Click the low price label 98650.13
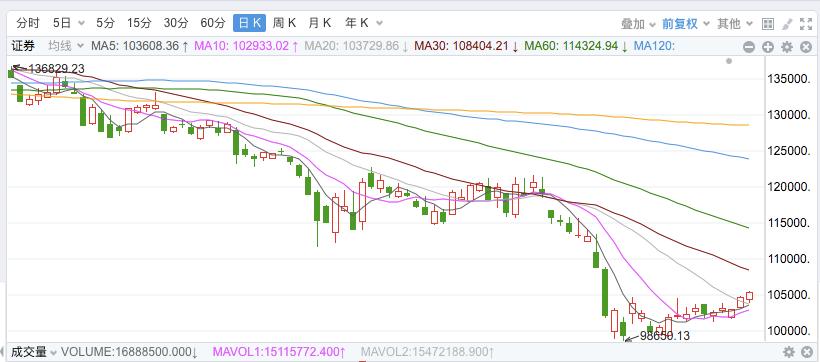 [x=665, y=336]
